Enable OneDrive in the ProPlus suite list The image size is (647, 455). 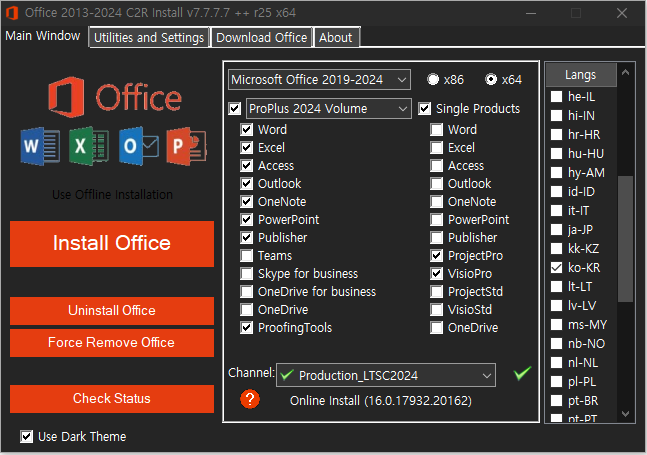click(247, 310)
